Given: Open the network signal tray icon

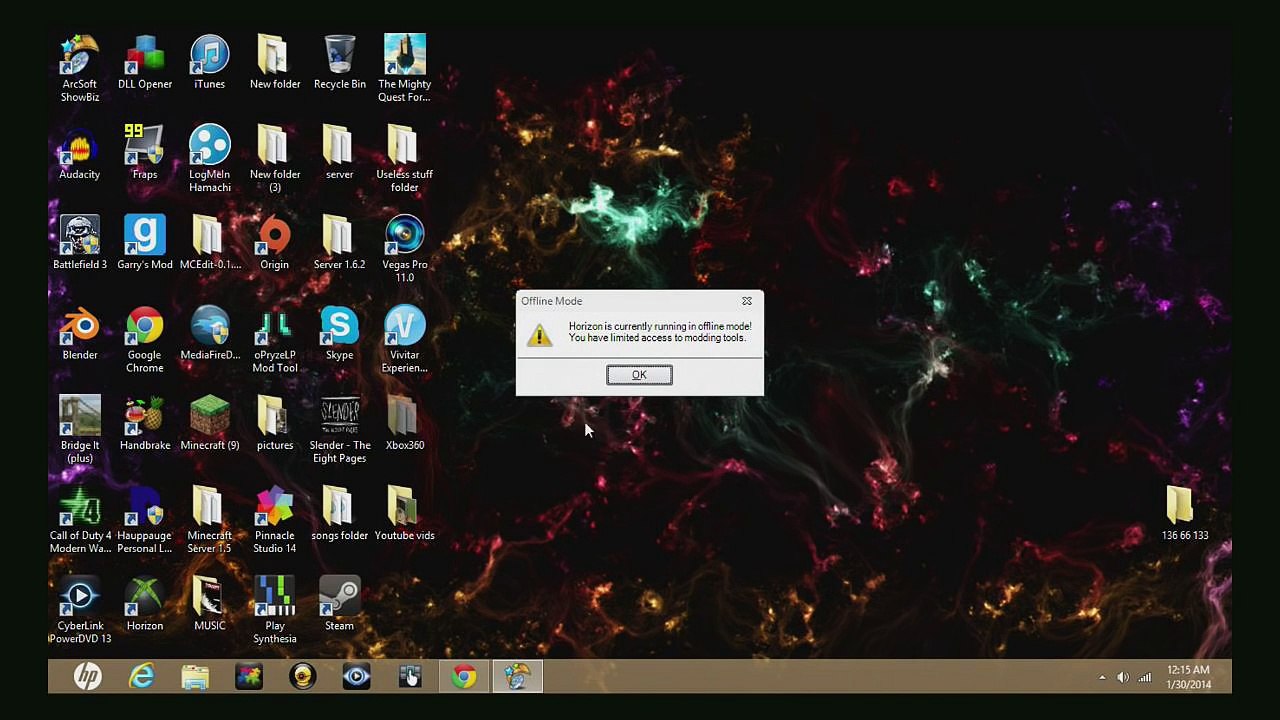Looking at the screenshot, I should click(x=1145, y=677).
